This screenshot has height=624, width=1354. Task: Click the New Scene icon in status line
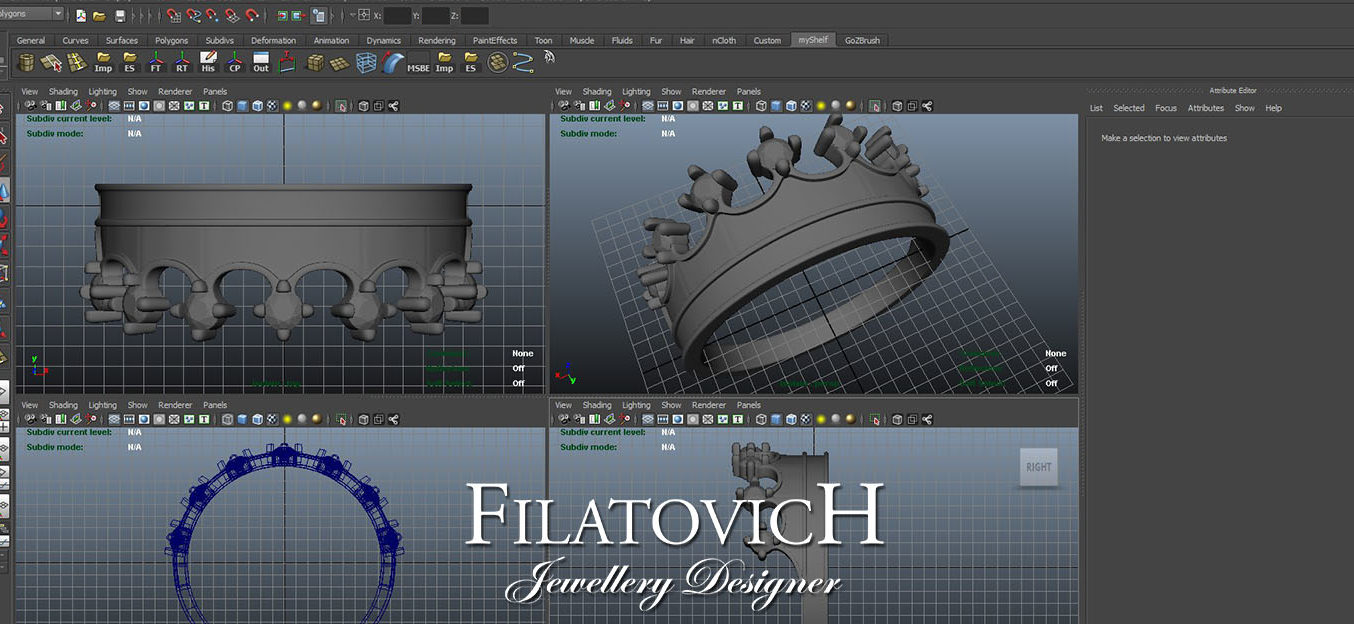[81, 16]
